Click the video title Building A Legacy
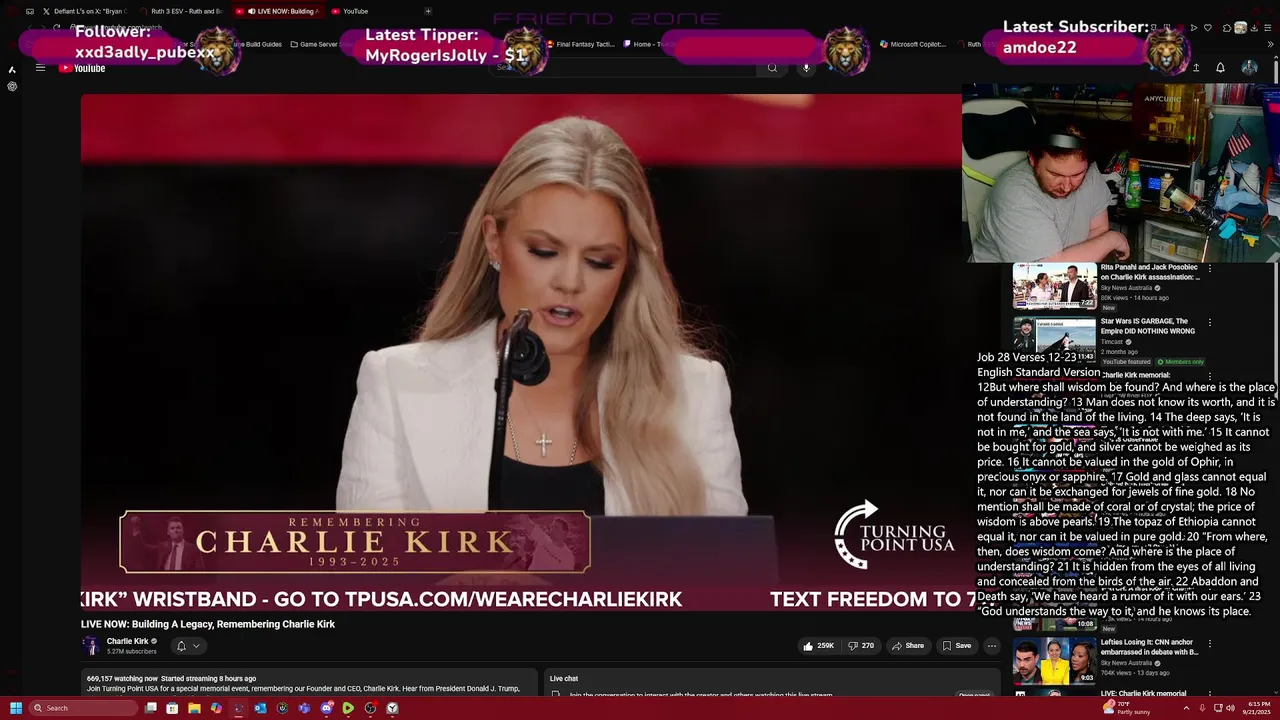 (x=208, y=624)
